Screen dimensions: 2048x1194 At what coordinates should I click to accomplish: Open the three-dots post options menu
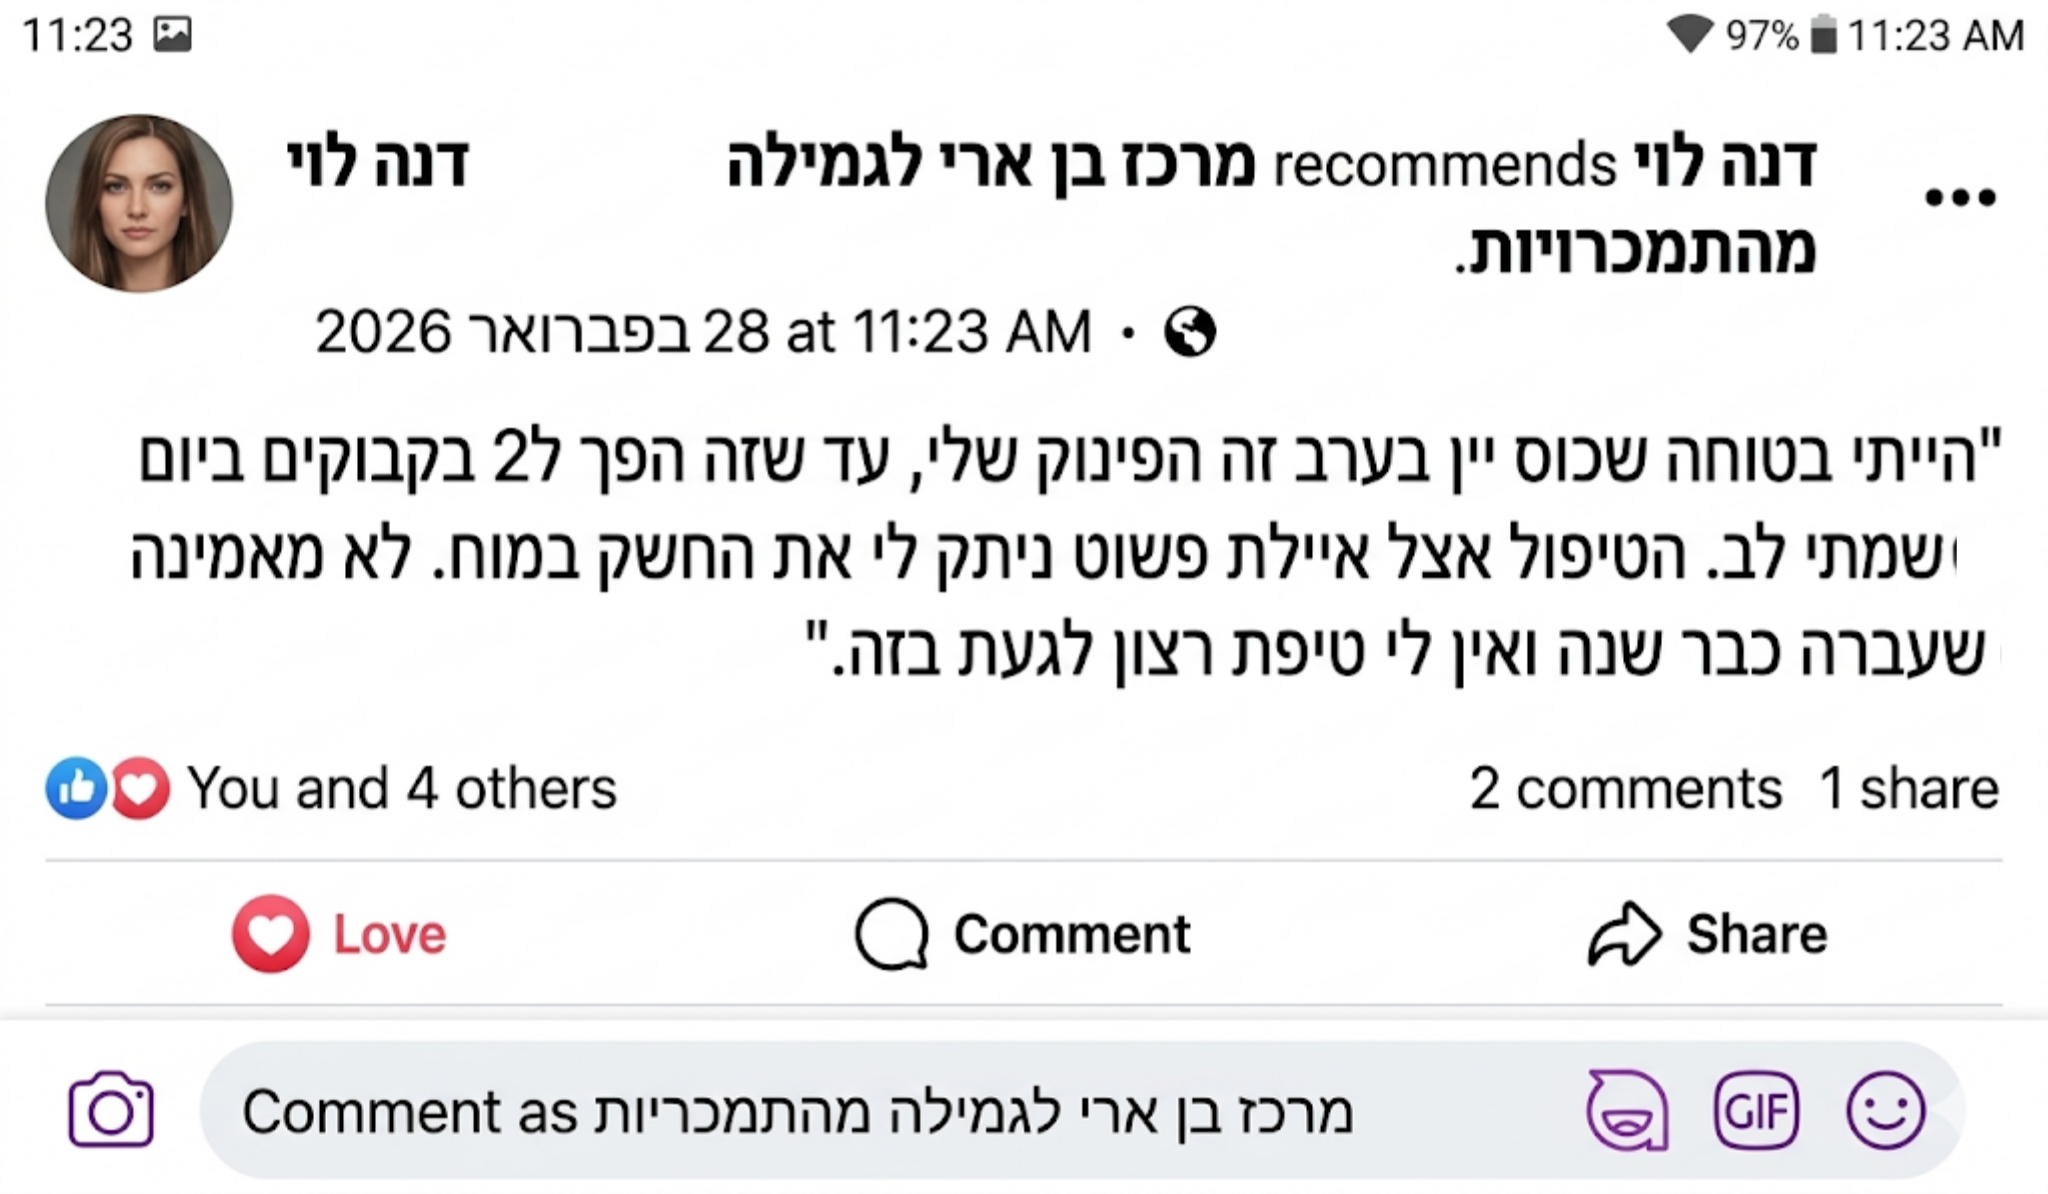point(1960,197)
